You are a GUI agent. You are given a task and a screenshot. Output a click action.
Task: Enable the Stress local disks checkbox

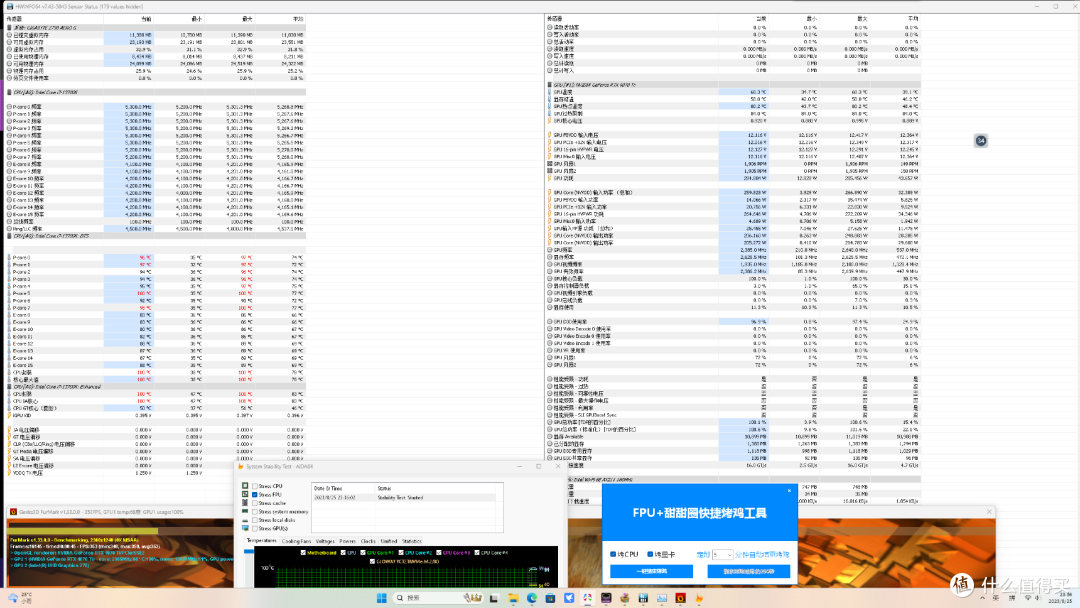255,520
